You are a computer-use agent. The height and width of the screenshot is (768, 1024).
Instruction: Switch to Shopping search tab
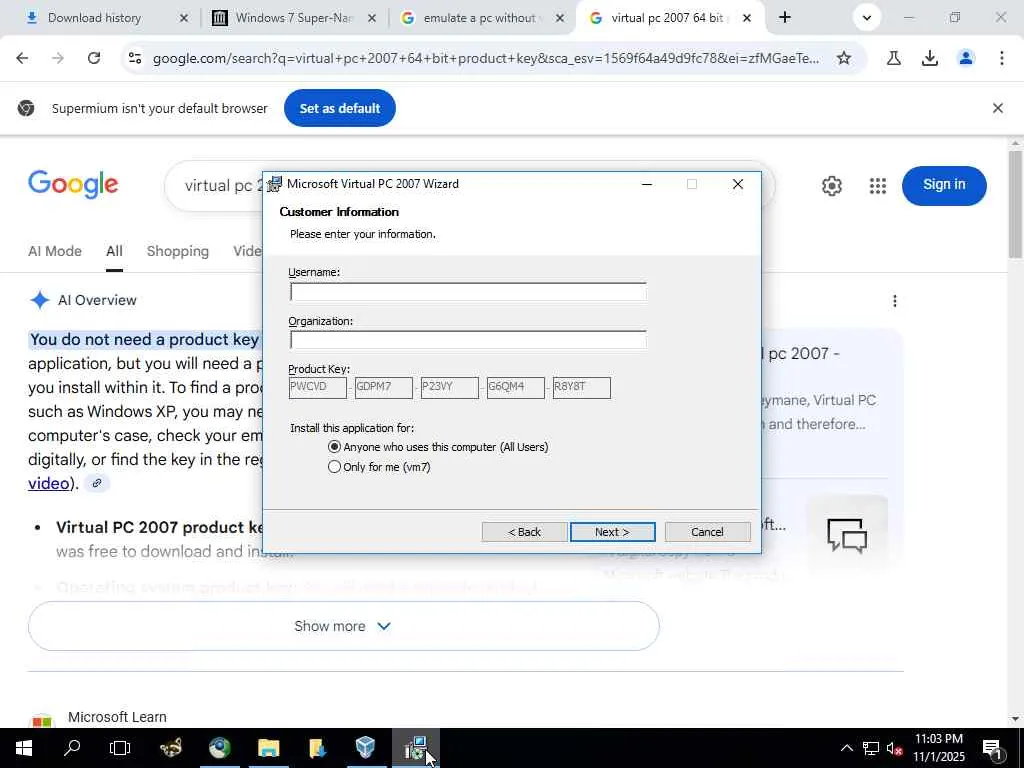coord(178,251)
